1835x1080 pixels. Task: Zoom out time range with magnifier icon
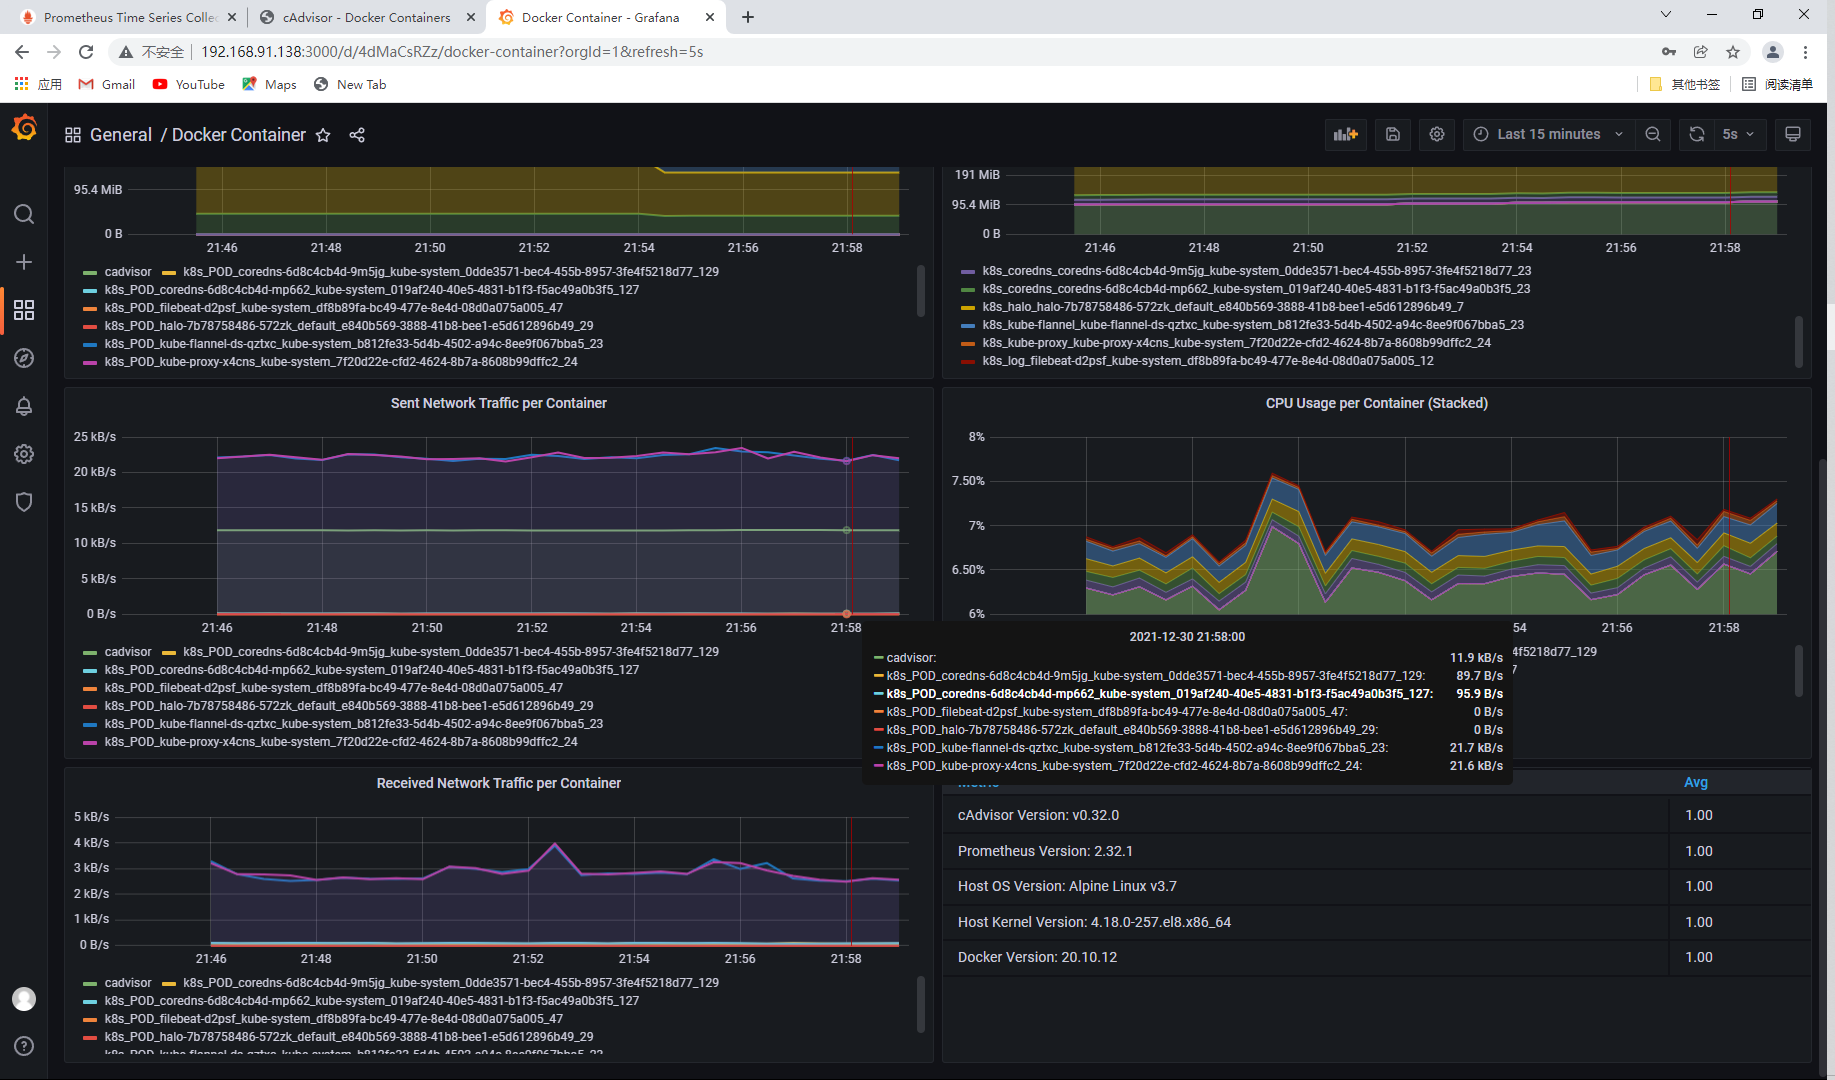click(x=1653, y=134)
